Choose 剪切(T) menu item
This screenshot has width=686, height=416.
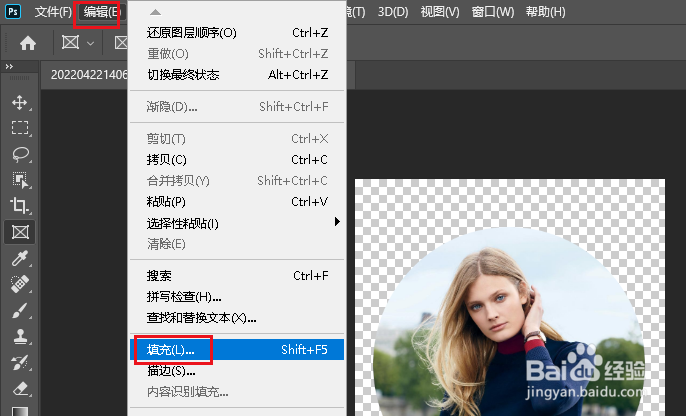click(237, 139)
